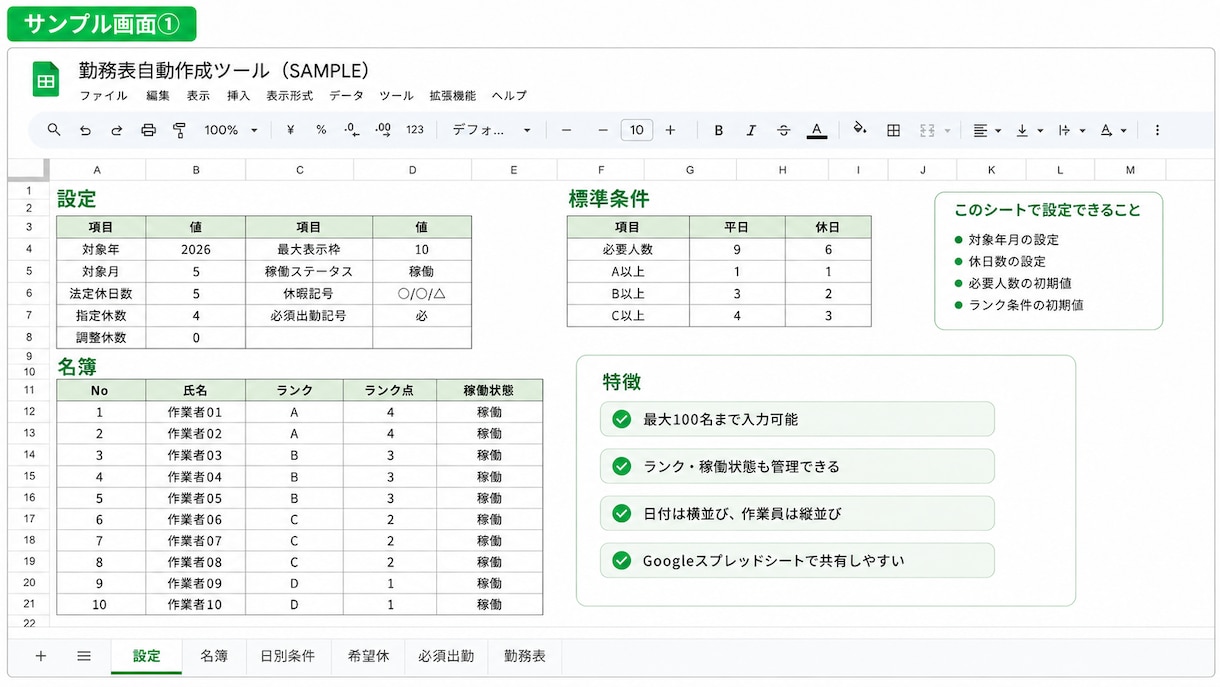Click the cell showing ○/◎/△
This screenshot has height=687, width=1220.
coord(422,293)
